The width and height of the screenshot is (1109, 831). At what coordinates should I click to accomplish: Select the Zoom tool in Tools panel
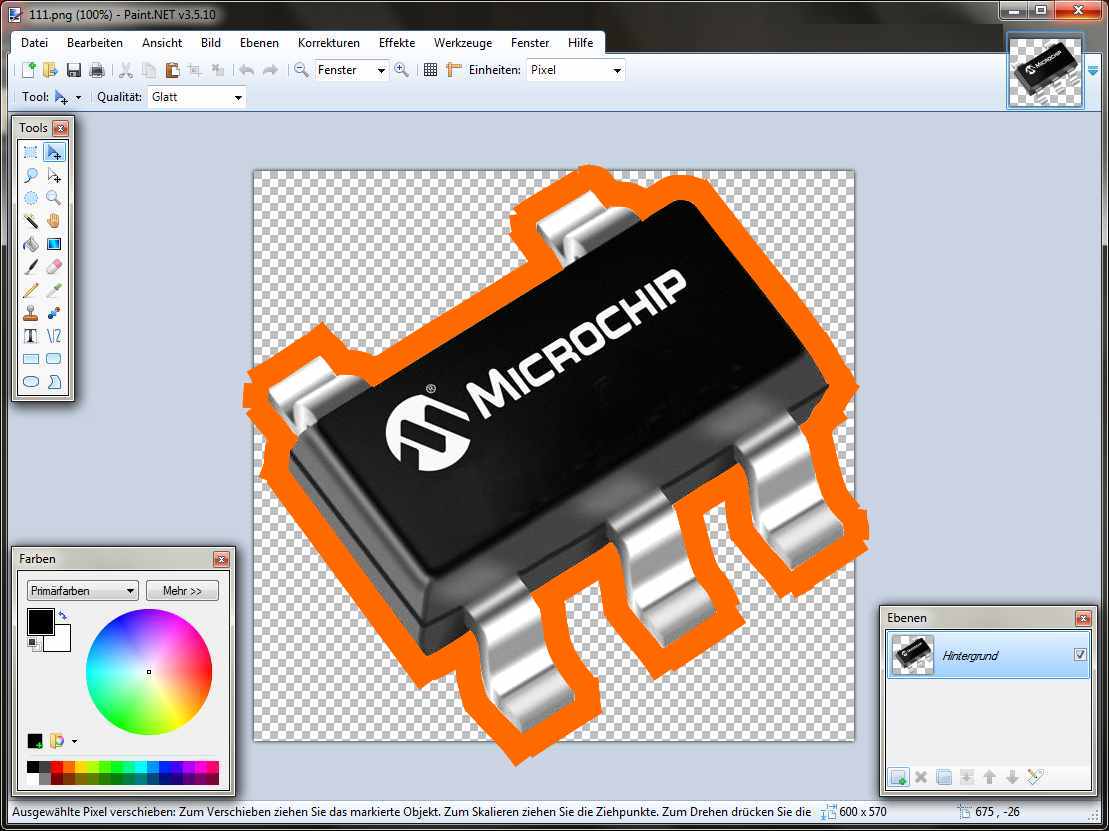(x=54, y=198)
